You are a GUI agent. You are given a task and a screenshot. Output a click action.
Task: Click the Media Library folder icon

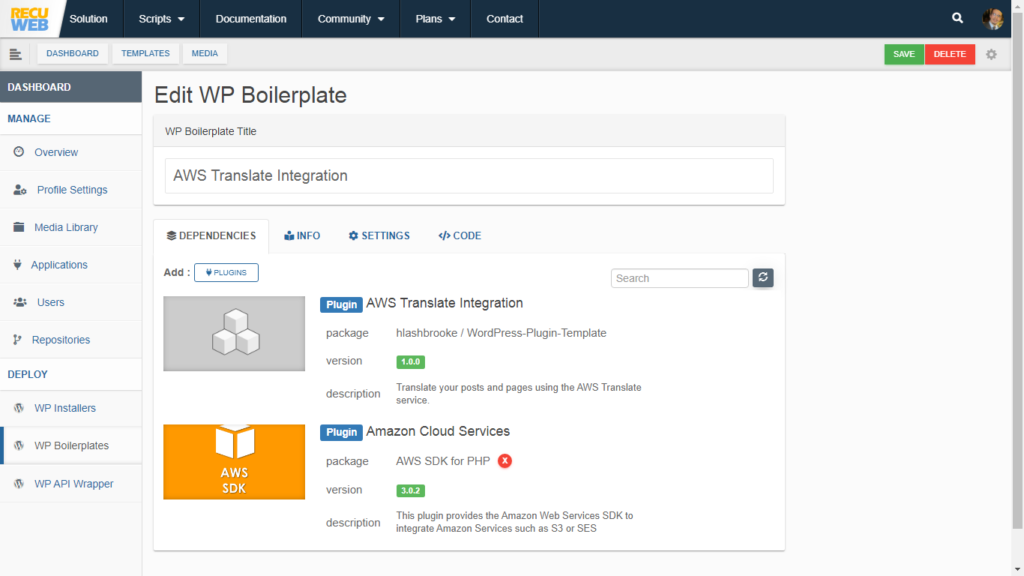pyautogui.click(x=19, y=227)
